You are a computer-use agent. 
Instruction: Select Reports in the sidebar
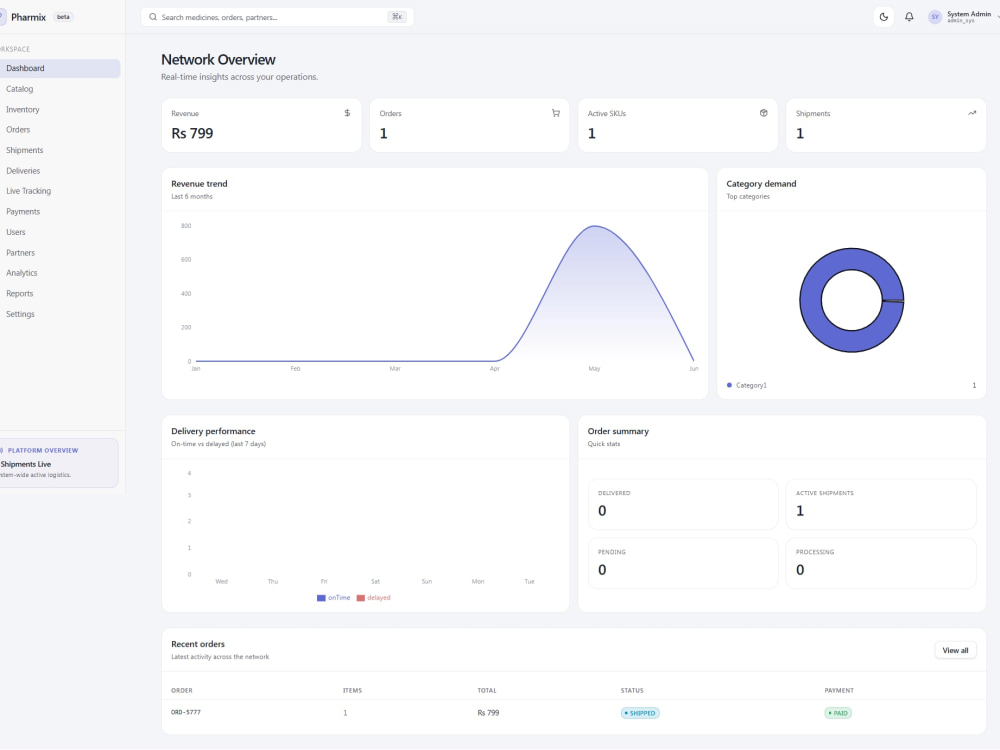click(59, 293)
